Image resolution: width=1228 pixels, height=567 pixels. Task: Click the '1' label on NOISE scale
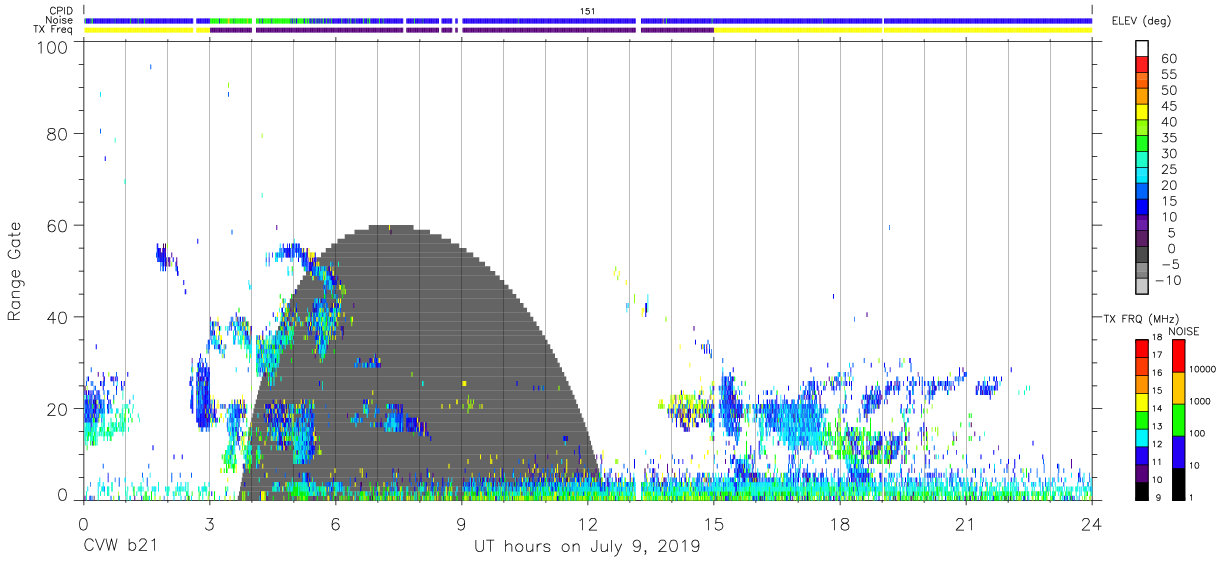(1189, 497)
